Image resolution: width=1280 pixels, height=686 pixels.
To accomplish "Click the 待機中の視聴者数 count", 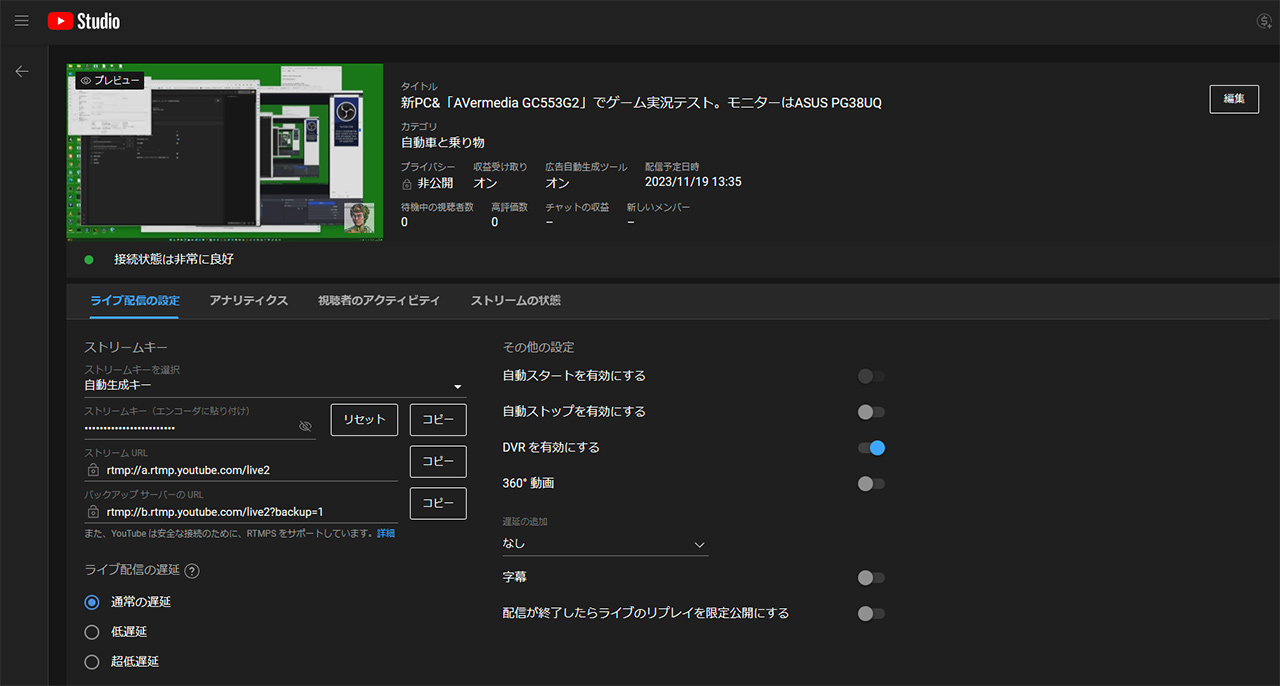I will coord(404,222).
